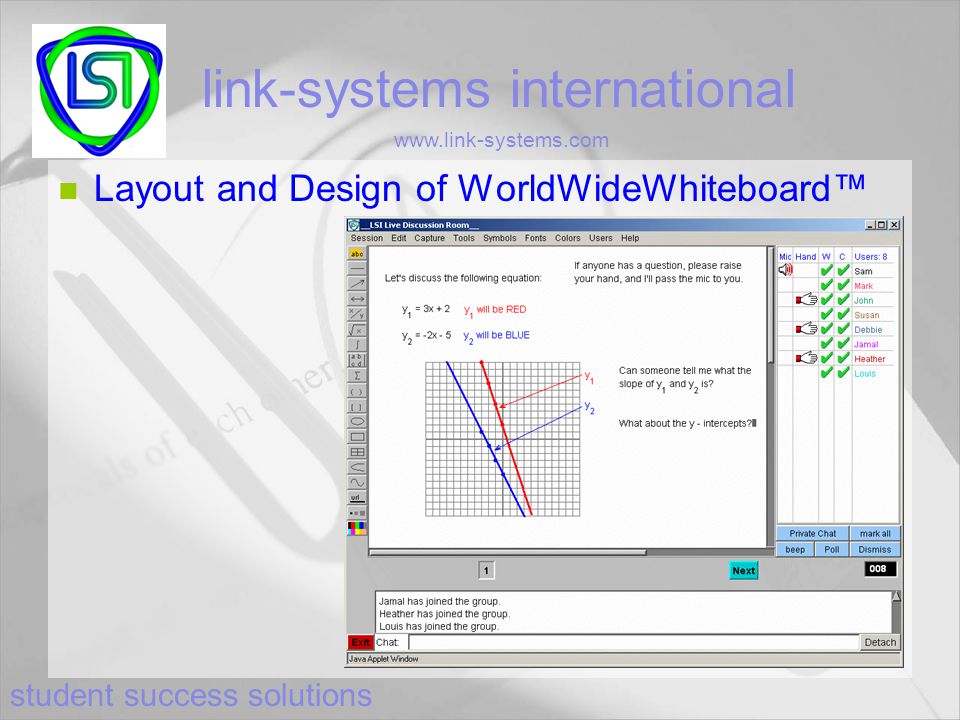Open the Fonts menu
Image resolution: width=960 pixels, height=720 pixels.
tap(535, 238)
